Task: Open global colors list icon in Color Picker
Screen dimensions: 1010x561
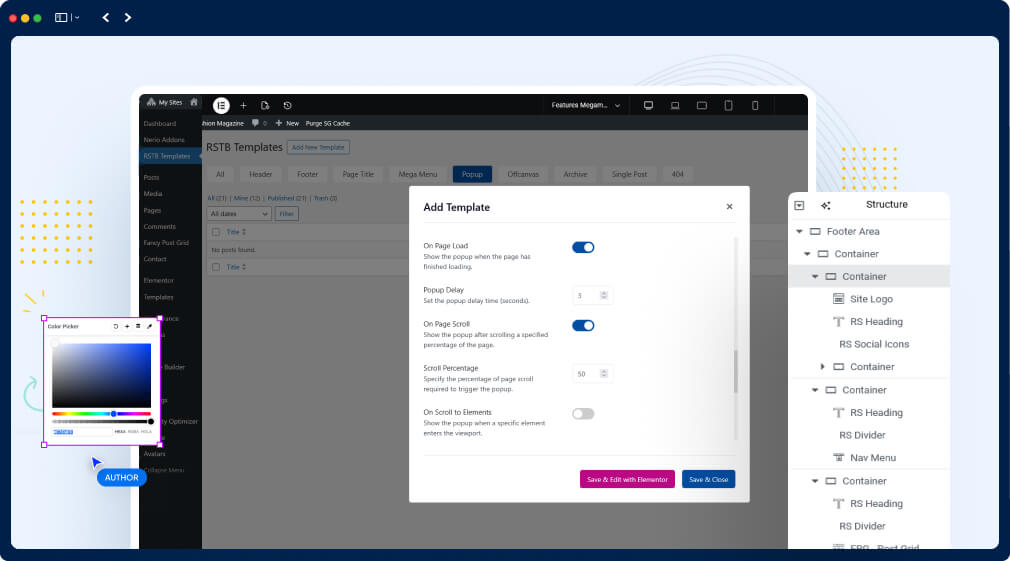Action: [138, 327]
